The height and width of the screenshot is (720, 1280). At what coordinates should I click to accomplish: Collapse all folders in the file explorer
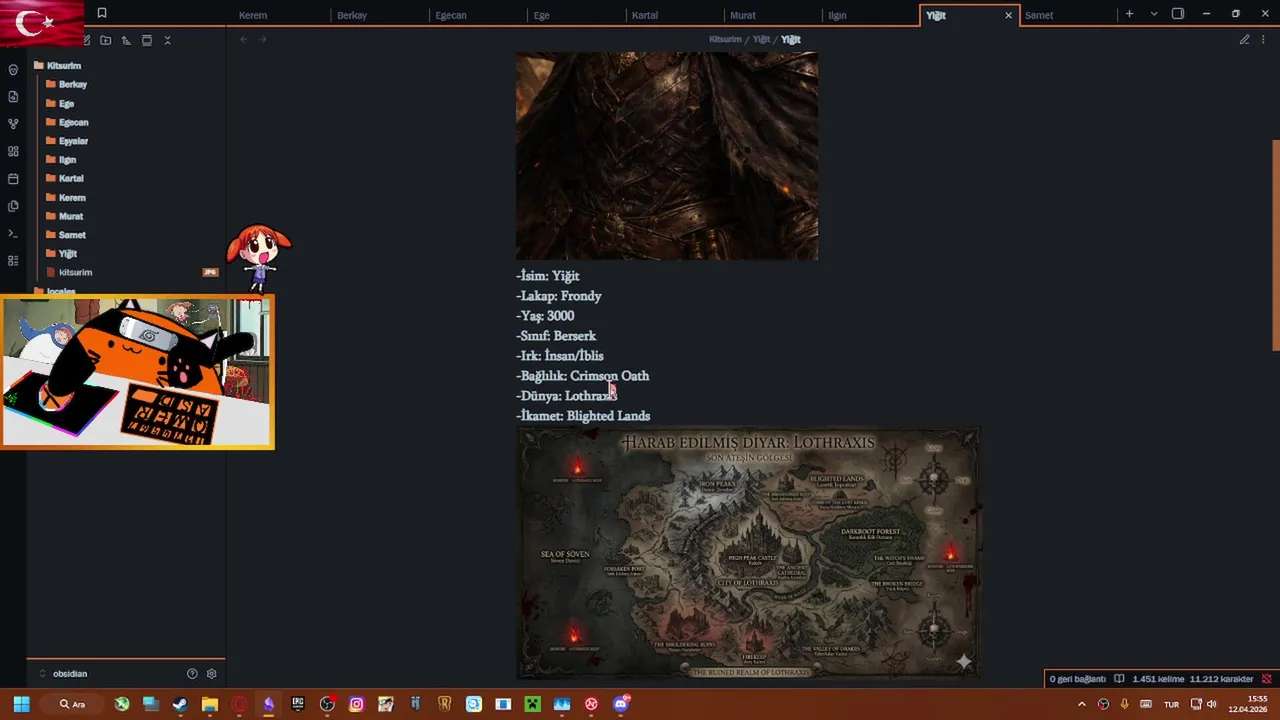click(167, 40)
